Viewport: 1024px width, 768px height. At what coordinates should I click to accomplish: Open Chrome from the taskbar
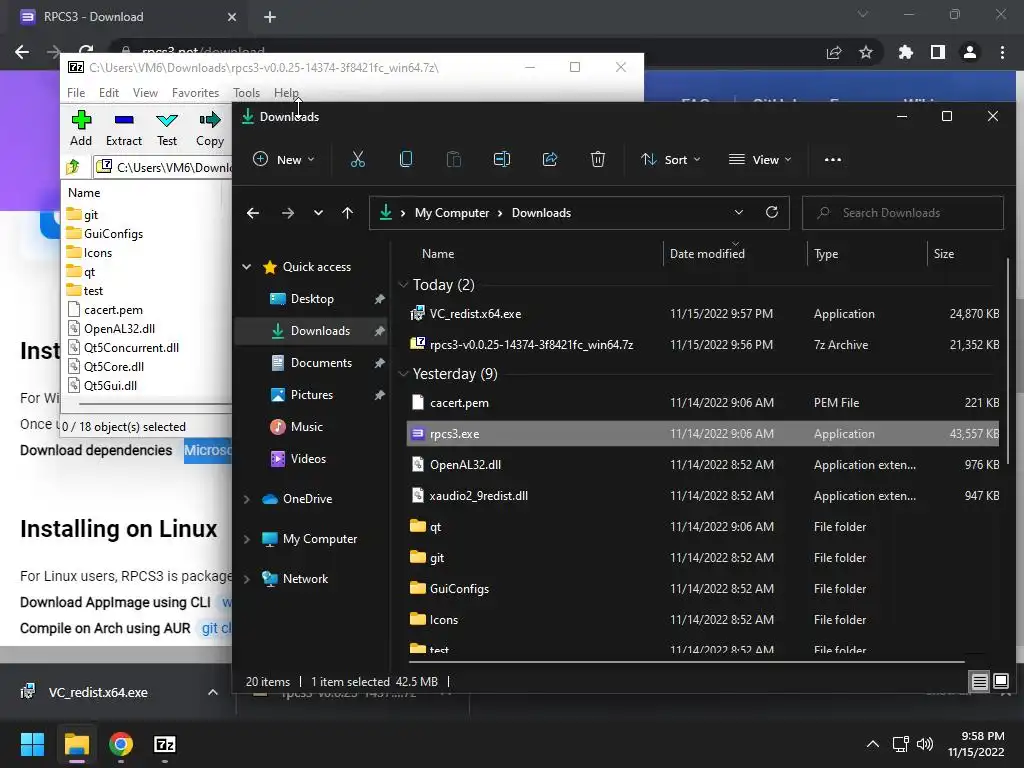(121, 744)
